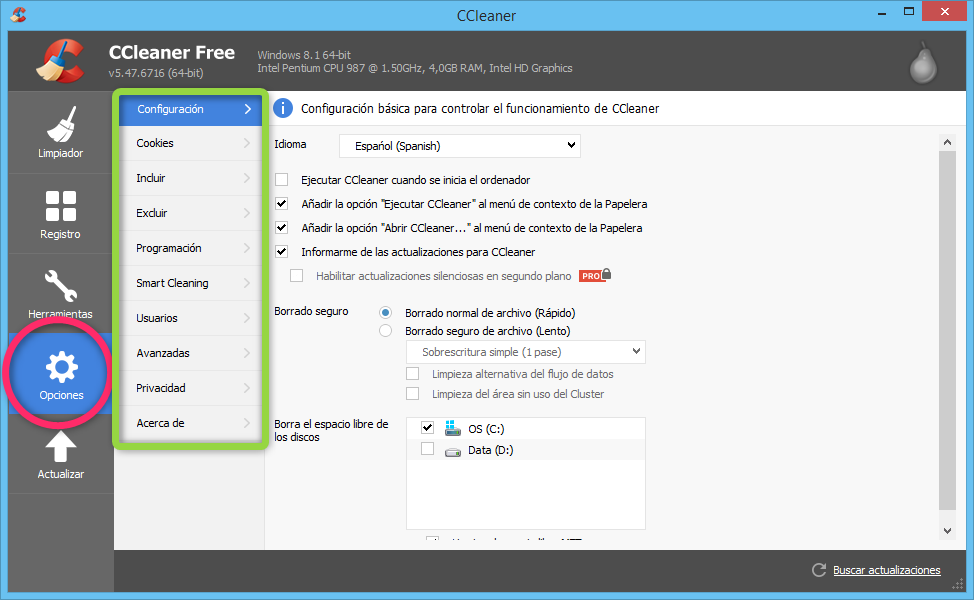The image size is (974, 600).
Task: Click chevron next to Avanzadas
Action: coord(247,353)
